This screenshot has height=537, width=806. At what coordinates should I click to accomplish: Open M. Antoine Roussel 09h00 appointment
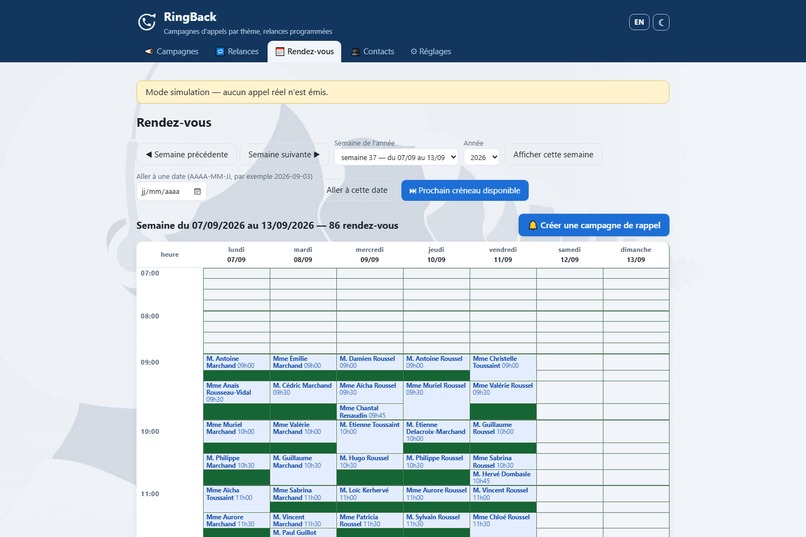point(436,362)
